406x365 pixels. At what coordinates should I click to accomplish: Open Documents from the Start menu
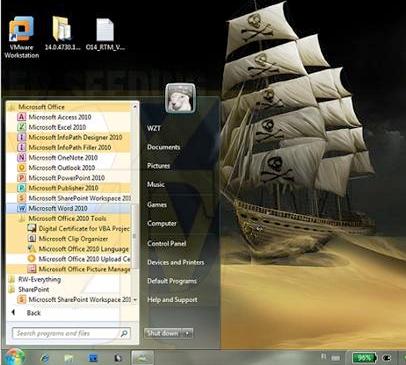click(x=164, y=147)
